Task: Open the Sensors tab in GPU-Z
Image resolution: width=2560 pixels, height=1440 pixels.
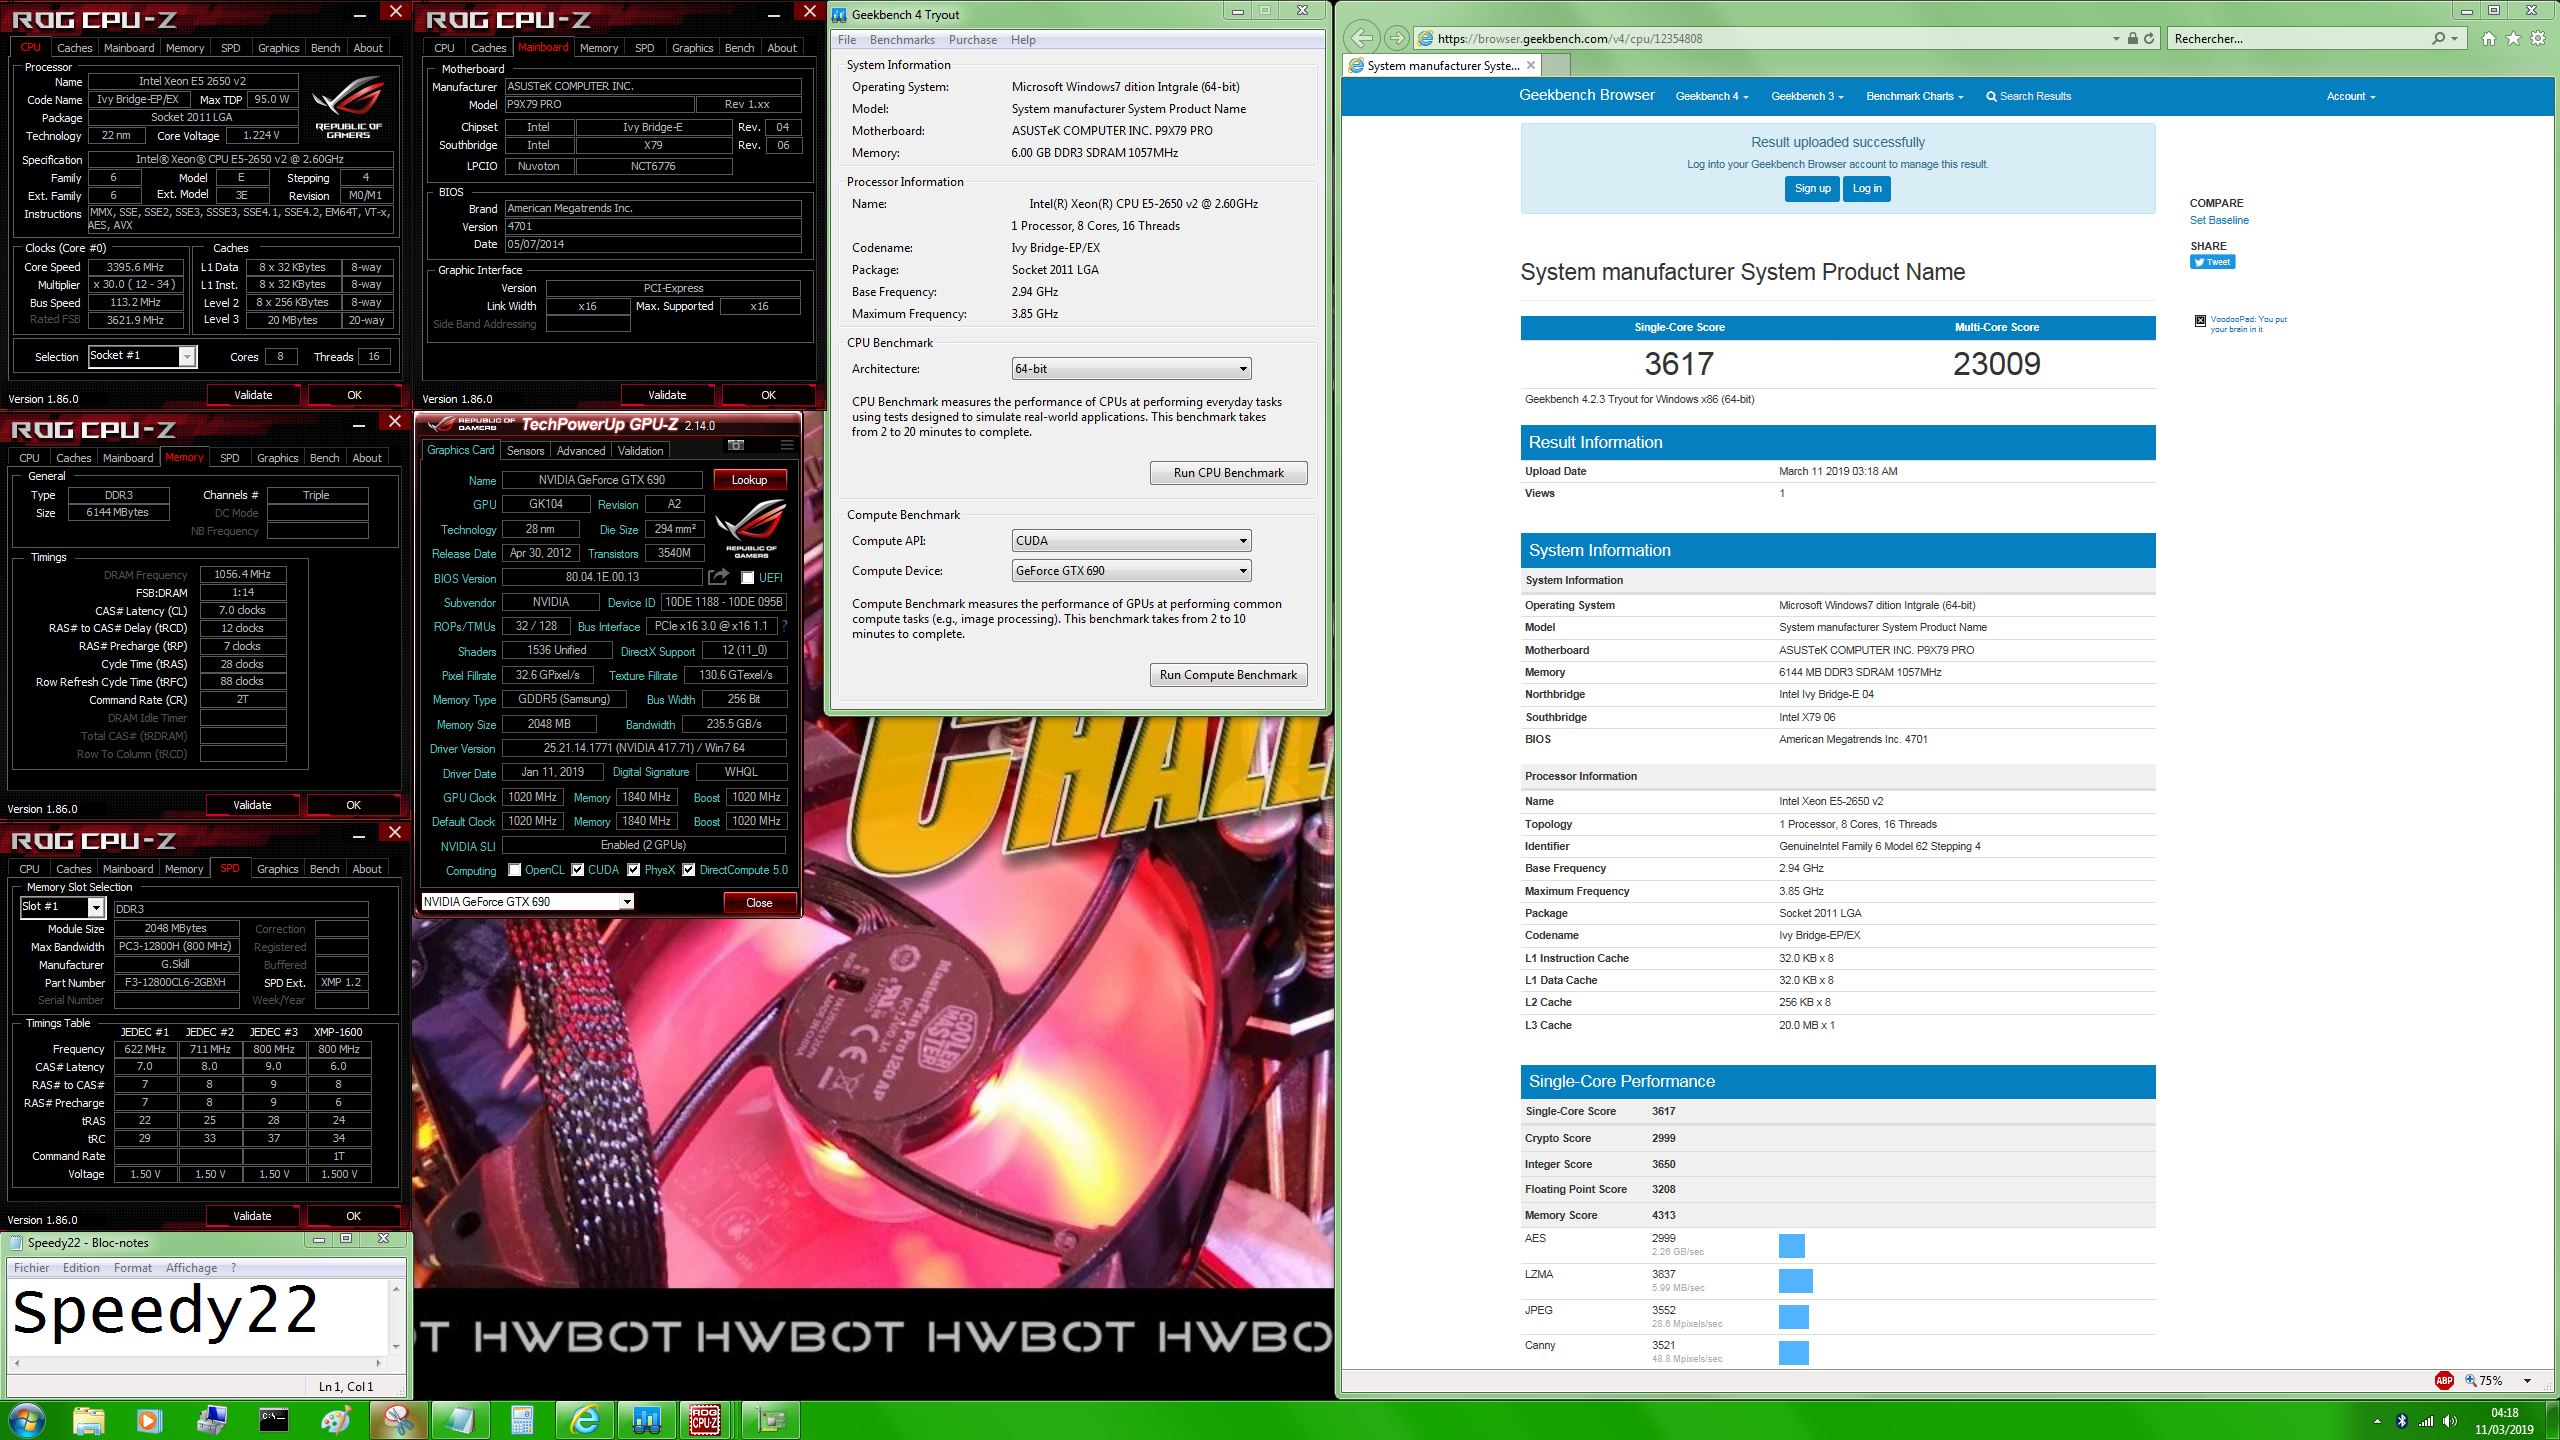Action: tap(525, 450)
